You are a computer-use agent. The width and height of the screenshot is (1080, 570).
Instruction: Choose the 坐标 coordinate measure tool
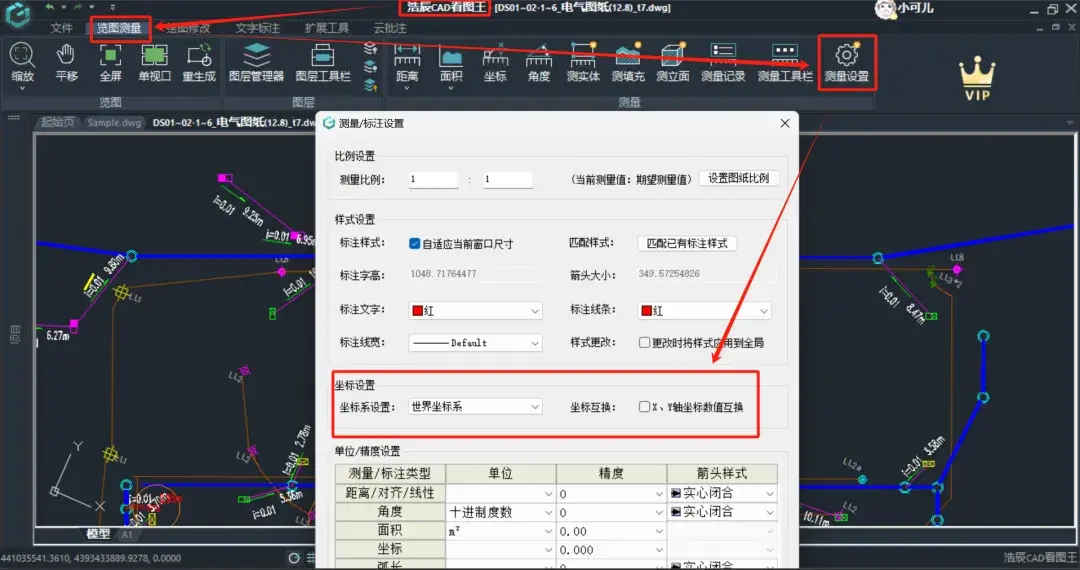coord(495,55)
